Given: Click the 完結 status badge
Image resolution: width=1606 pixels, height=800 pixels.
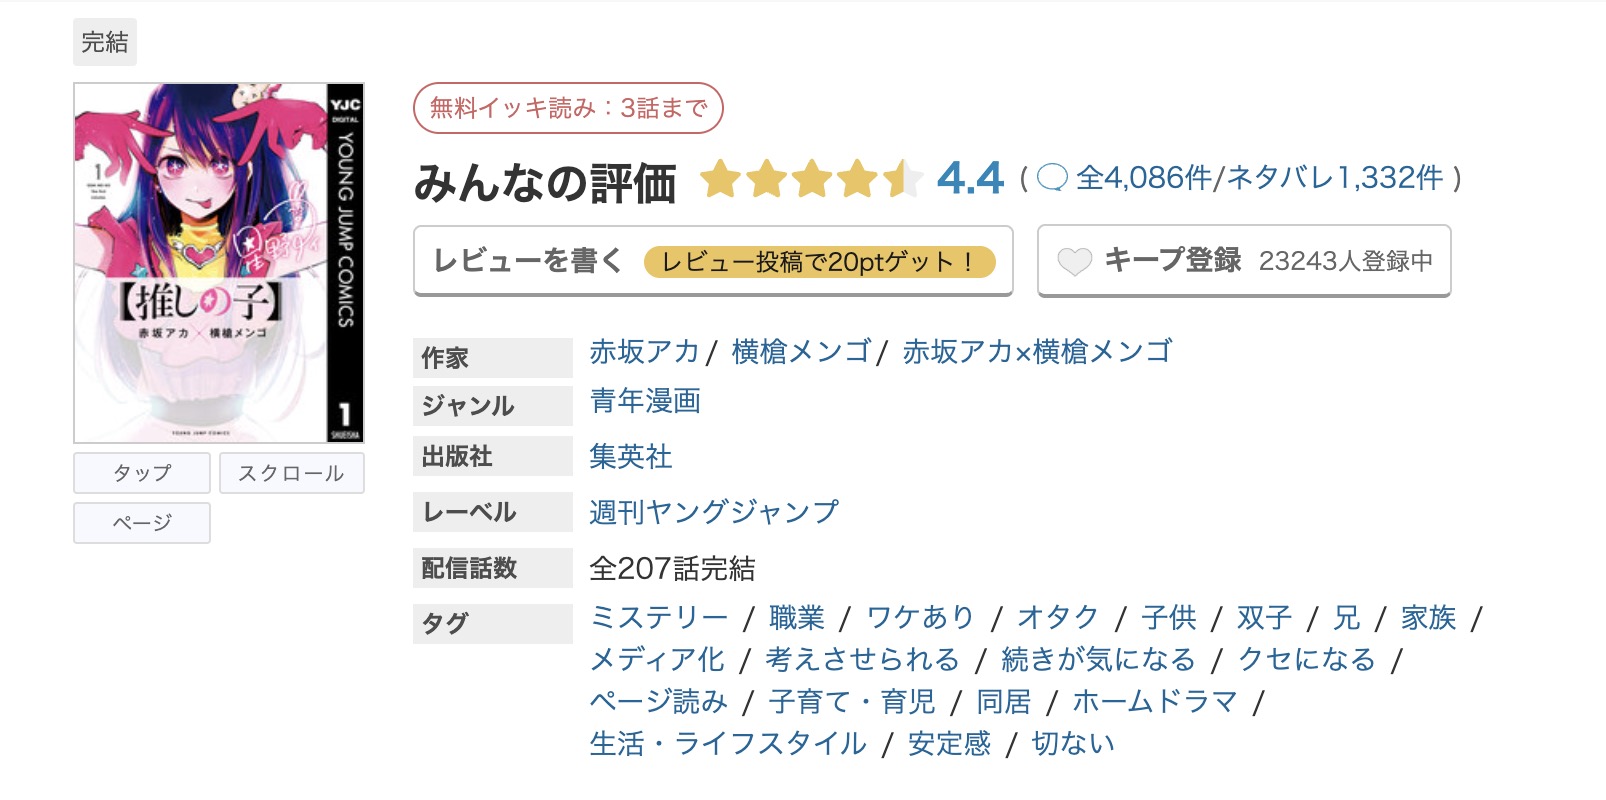Looking at the screenshot, I should (x=105, y=42).
